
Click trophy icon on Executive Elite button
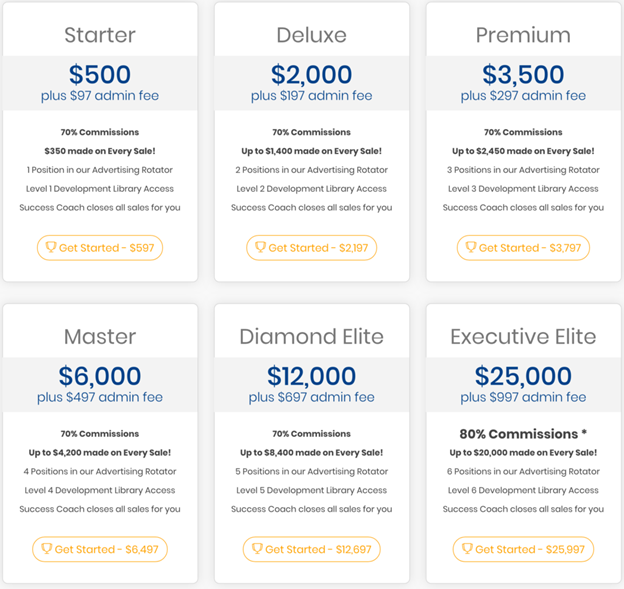[x=467, y=549]
